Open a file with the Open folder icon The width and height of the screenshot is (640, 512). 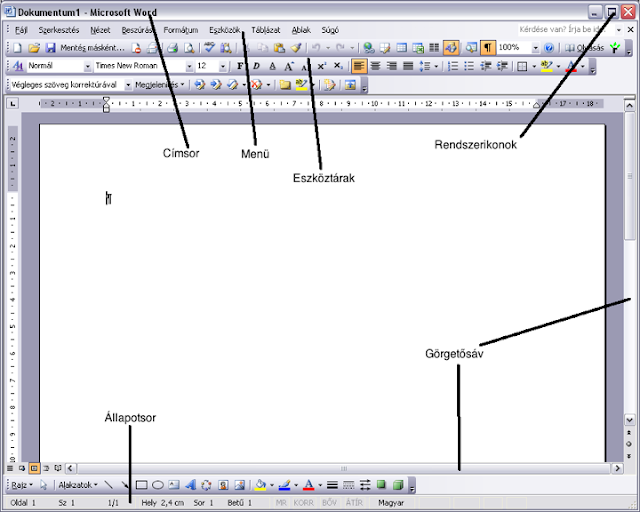tap(33, 48)
